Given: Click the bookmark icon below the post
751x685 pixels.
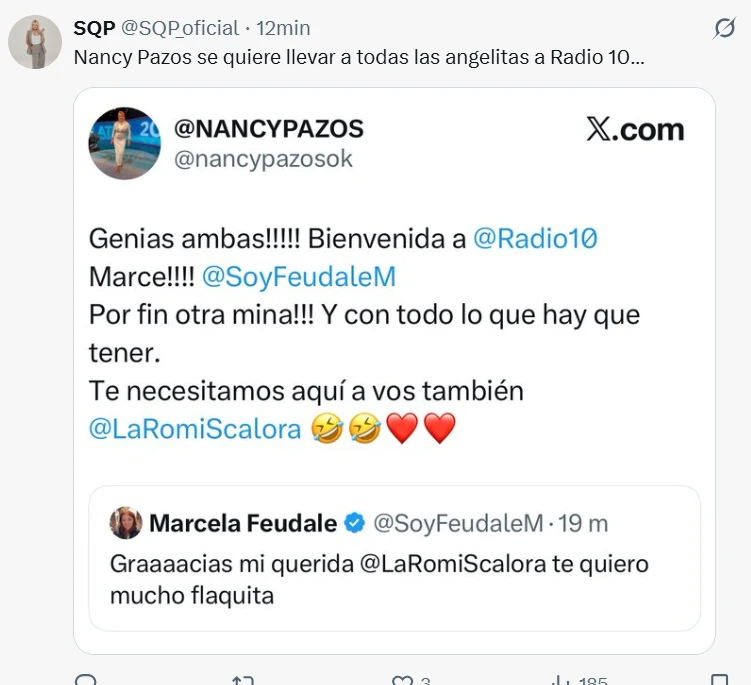Looking at the screenshot, I should pyautogui.click(x=718, y=680).
